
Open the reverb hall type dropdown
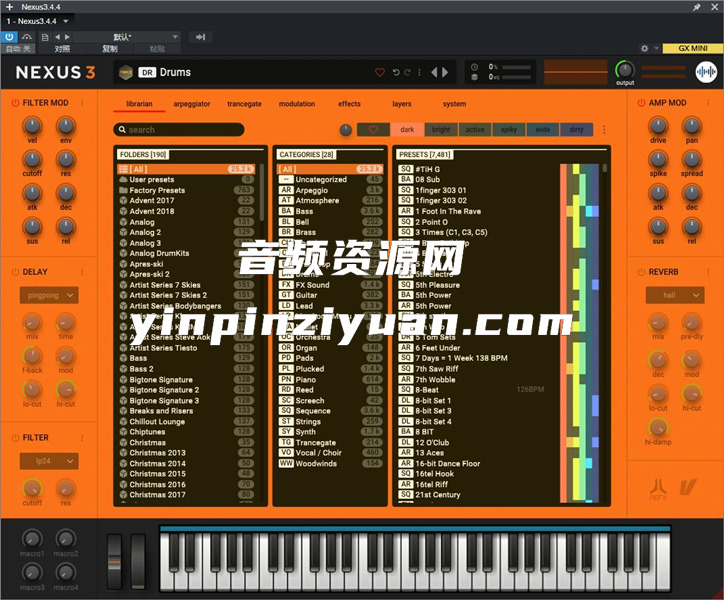675,295
